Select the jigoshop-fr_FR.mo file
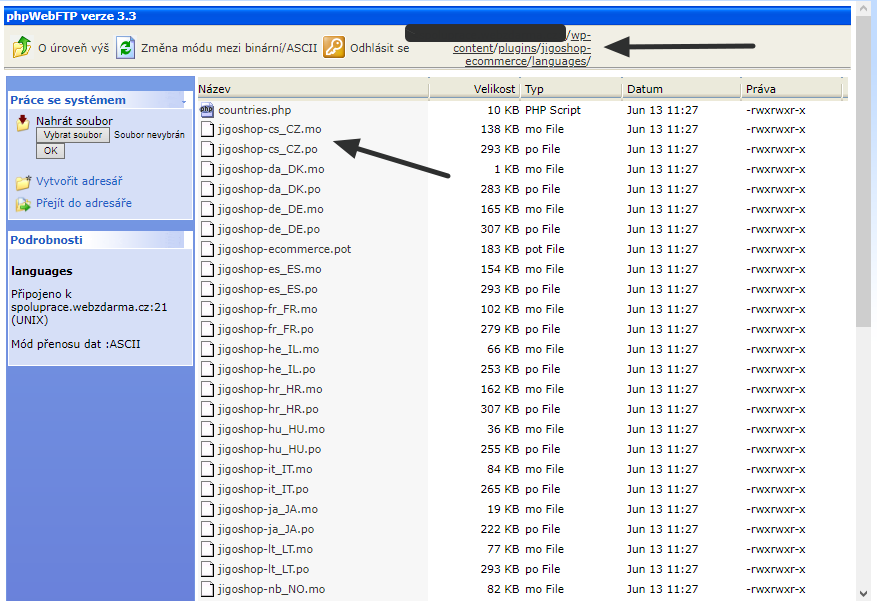 [267, 309]
